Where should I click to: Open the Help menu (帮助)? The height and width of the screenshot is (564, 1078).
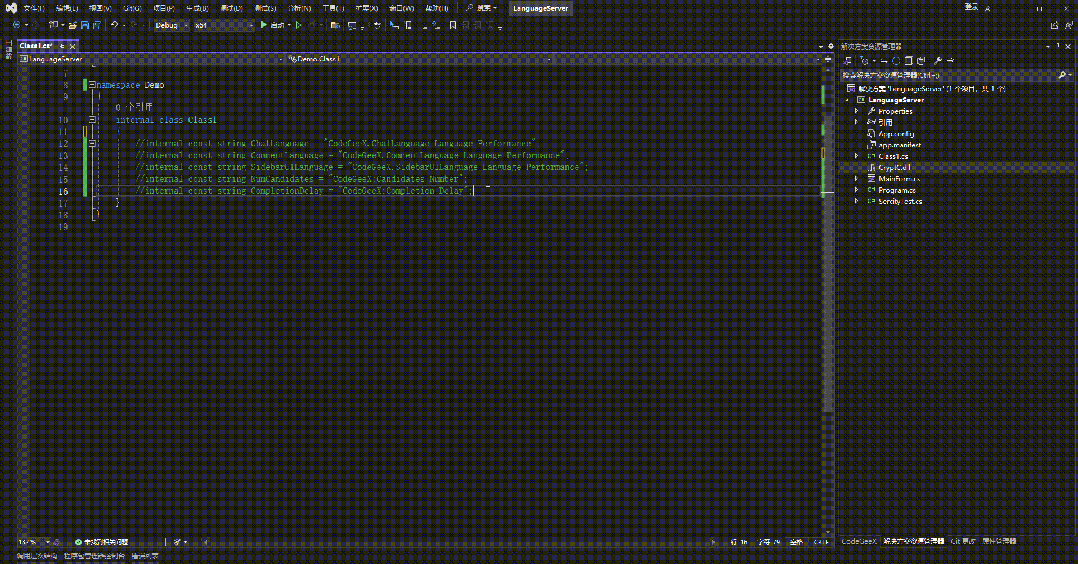[437, 8]
